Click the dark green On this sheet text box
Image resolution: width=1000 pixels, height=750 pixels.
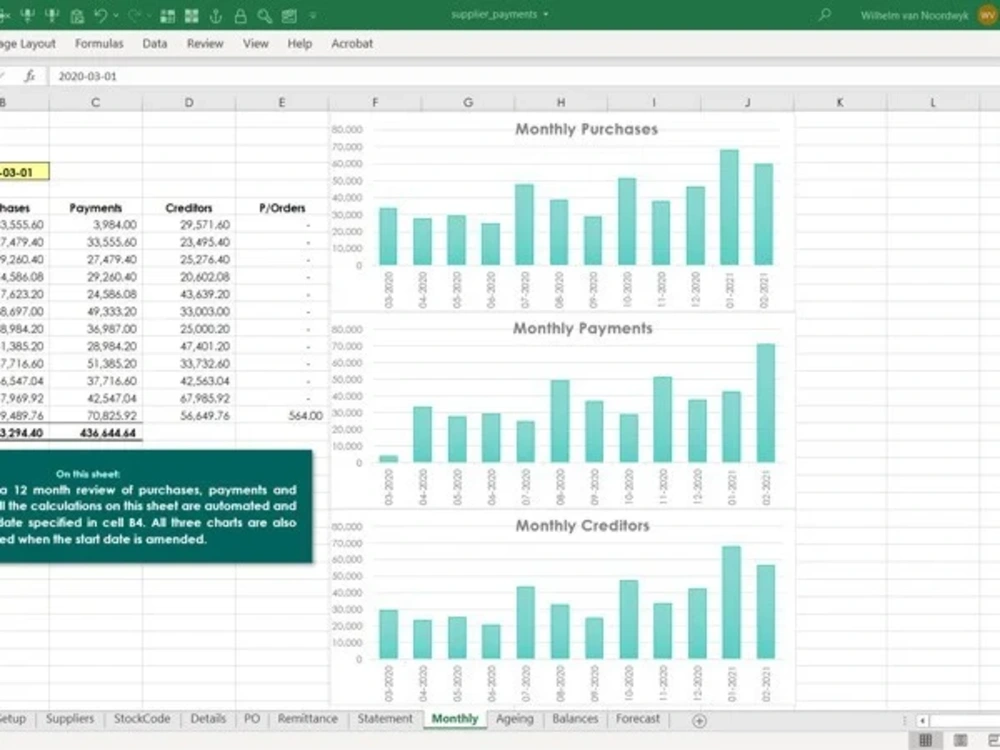[x=156, y=506]
